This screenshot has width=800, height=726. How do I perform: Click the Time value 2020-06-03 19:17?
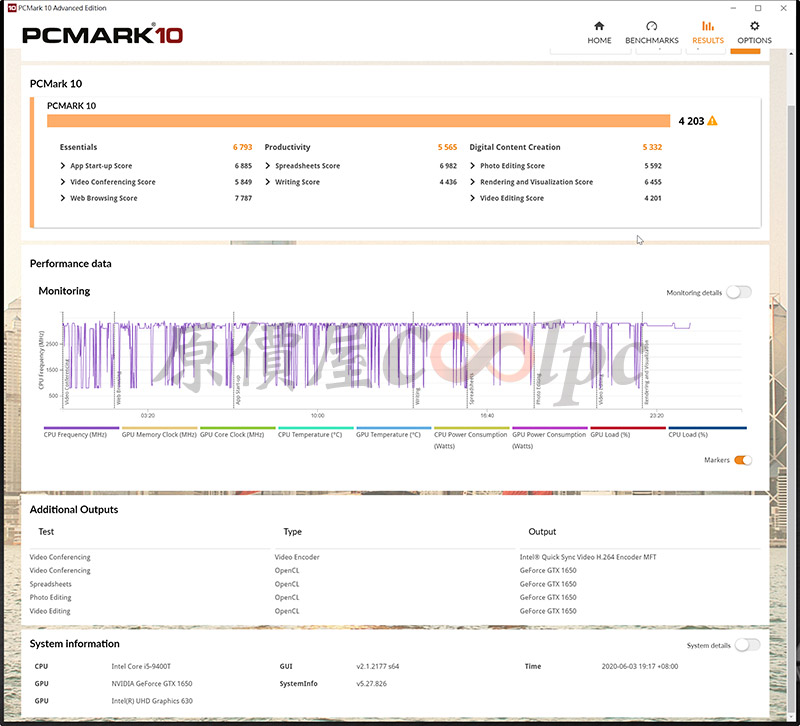click(x=640, y=666)
